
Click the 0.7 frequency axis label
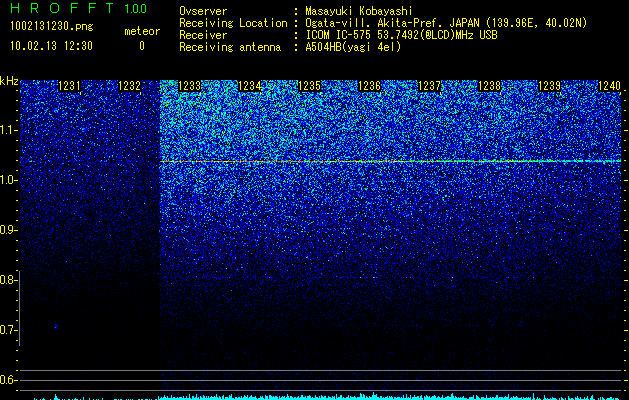8,330
